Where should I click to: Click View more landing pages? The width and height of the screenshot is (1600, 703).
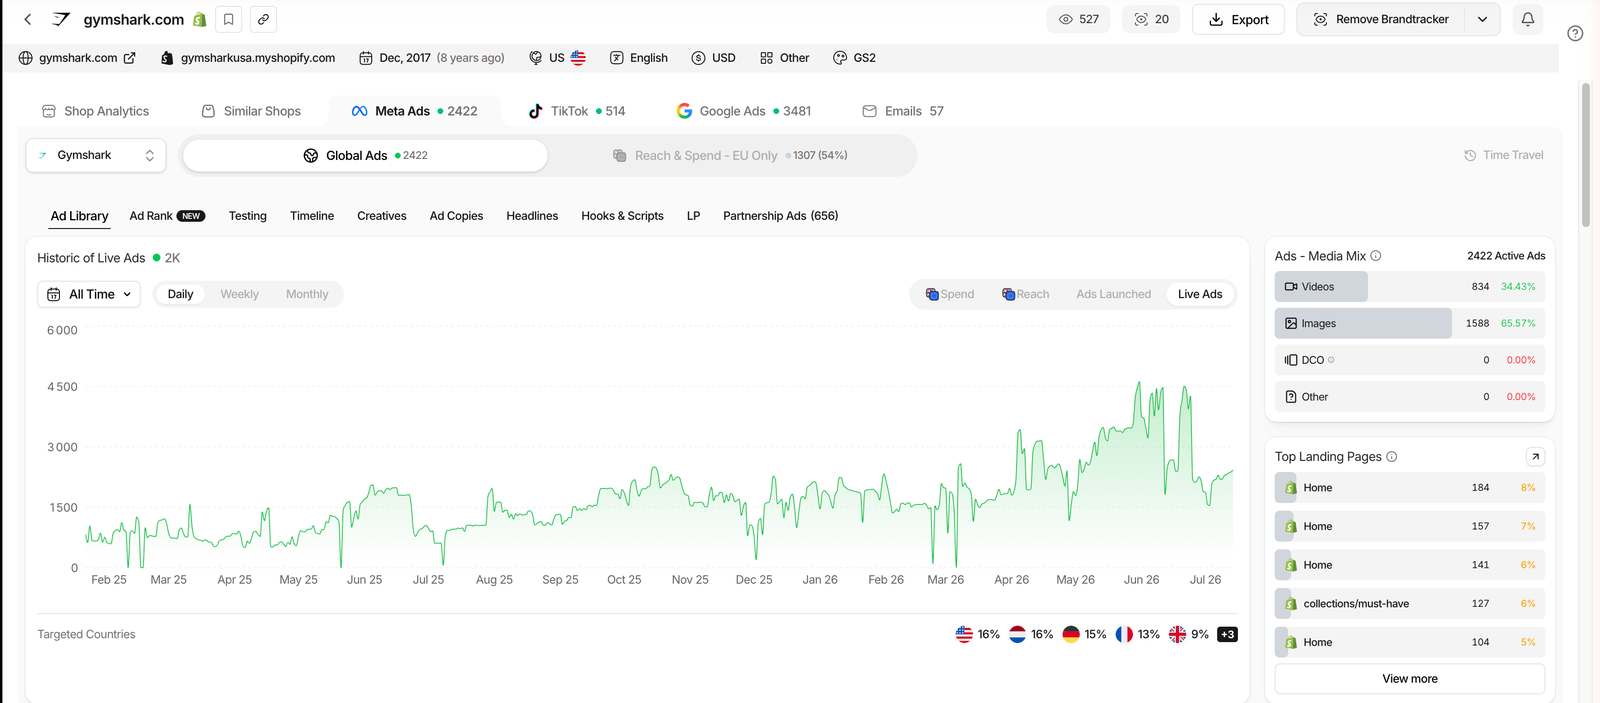[1410, 679]
